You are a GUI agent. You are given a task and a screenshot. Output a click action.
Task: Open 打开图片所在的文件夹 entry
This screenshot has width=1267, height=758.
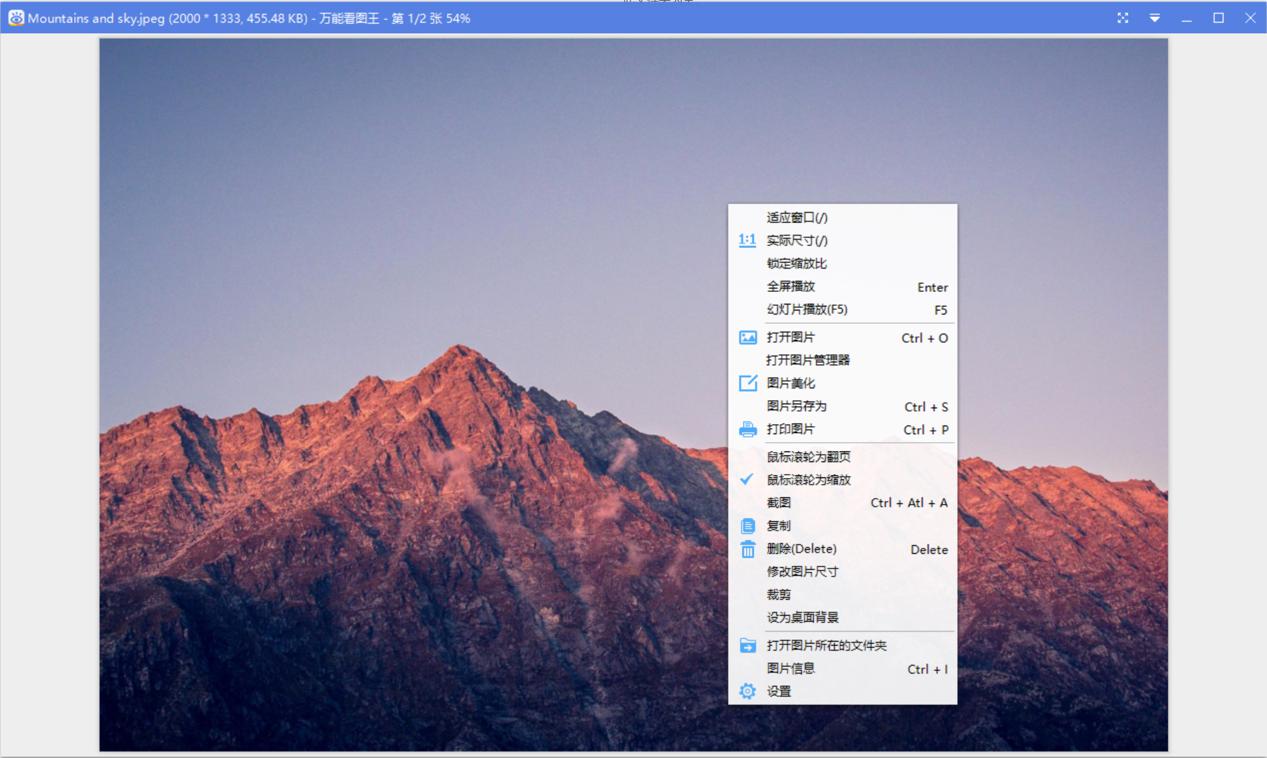tap(842, 646)
